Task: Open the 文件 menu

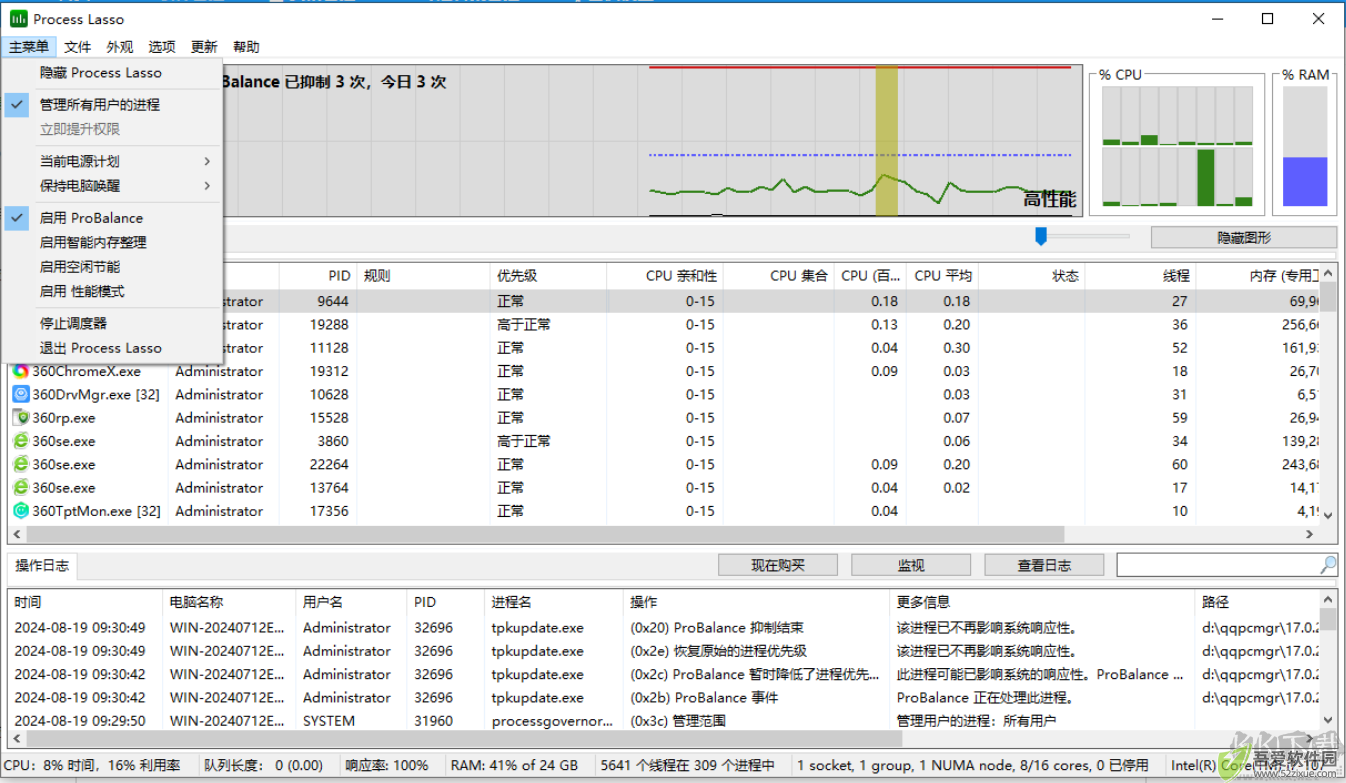Action: [x=77, y=46]
